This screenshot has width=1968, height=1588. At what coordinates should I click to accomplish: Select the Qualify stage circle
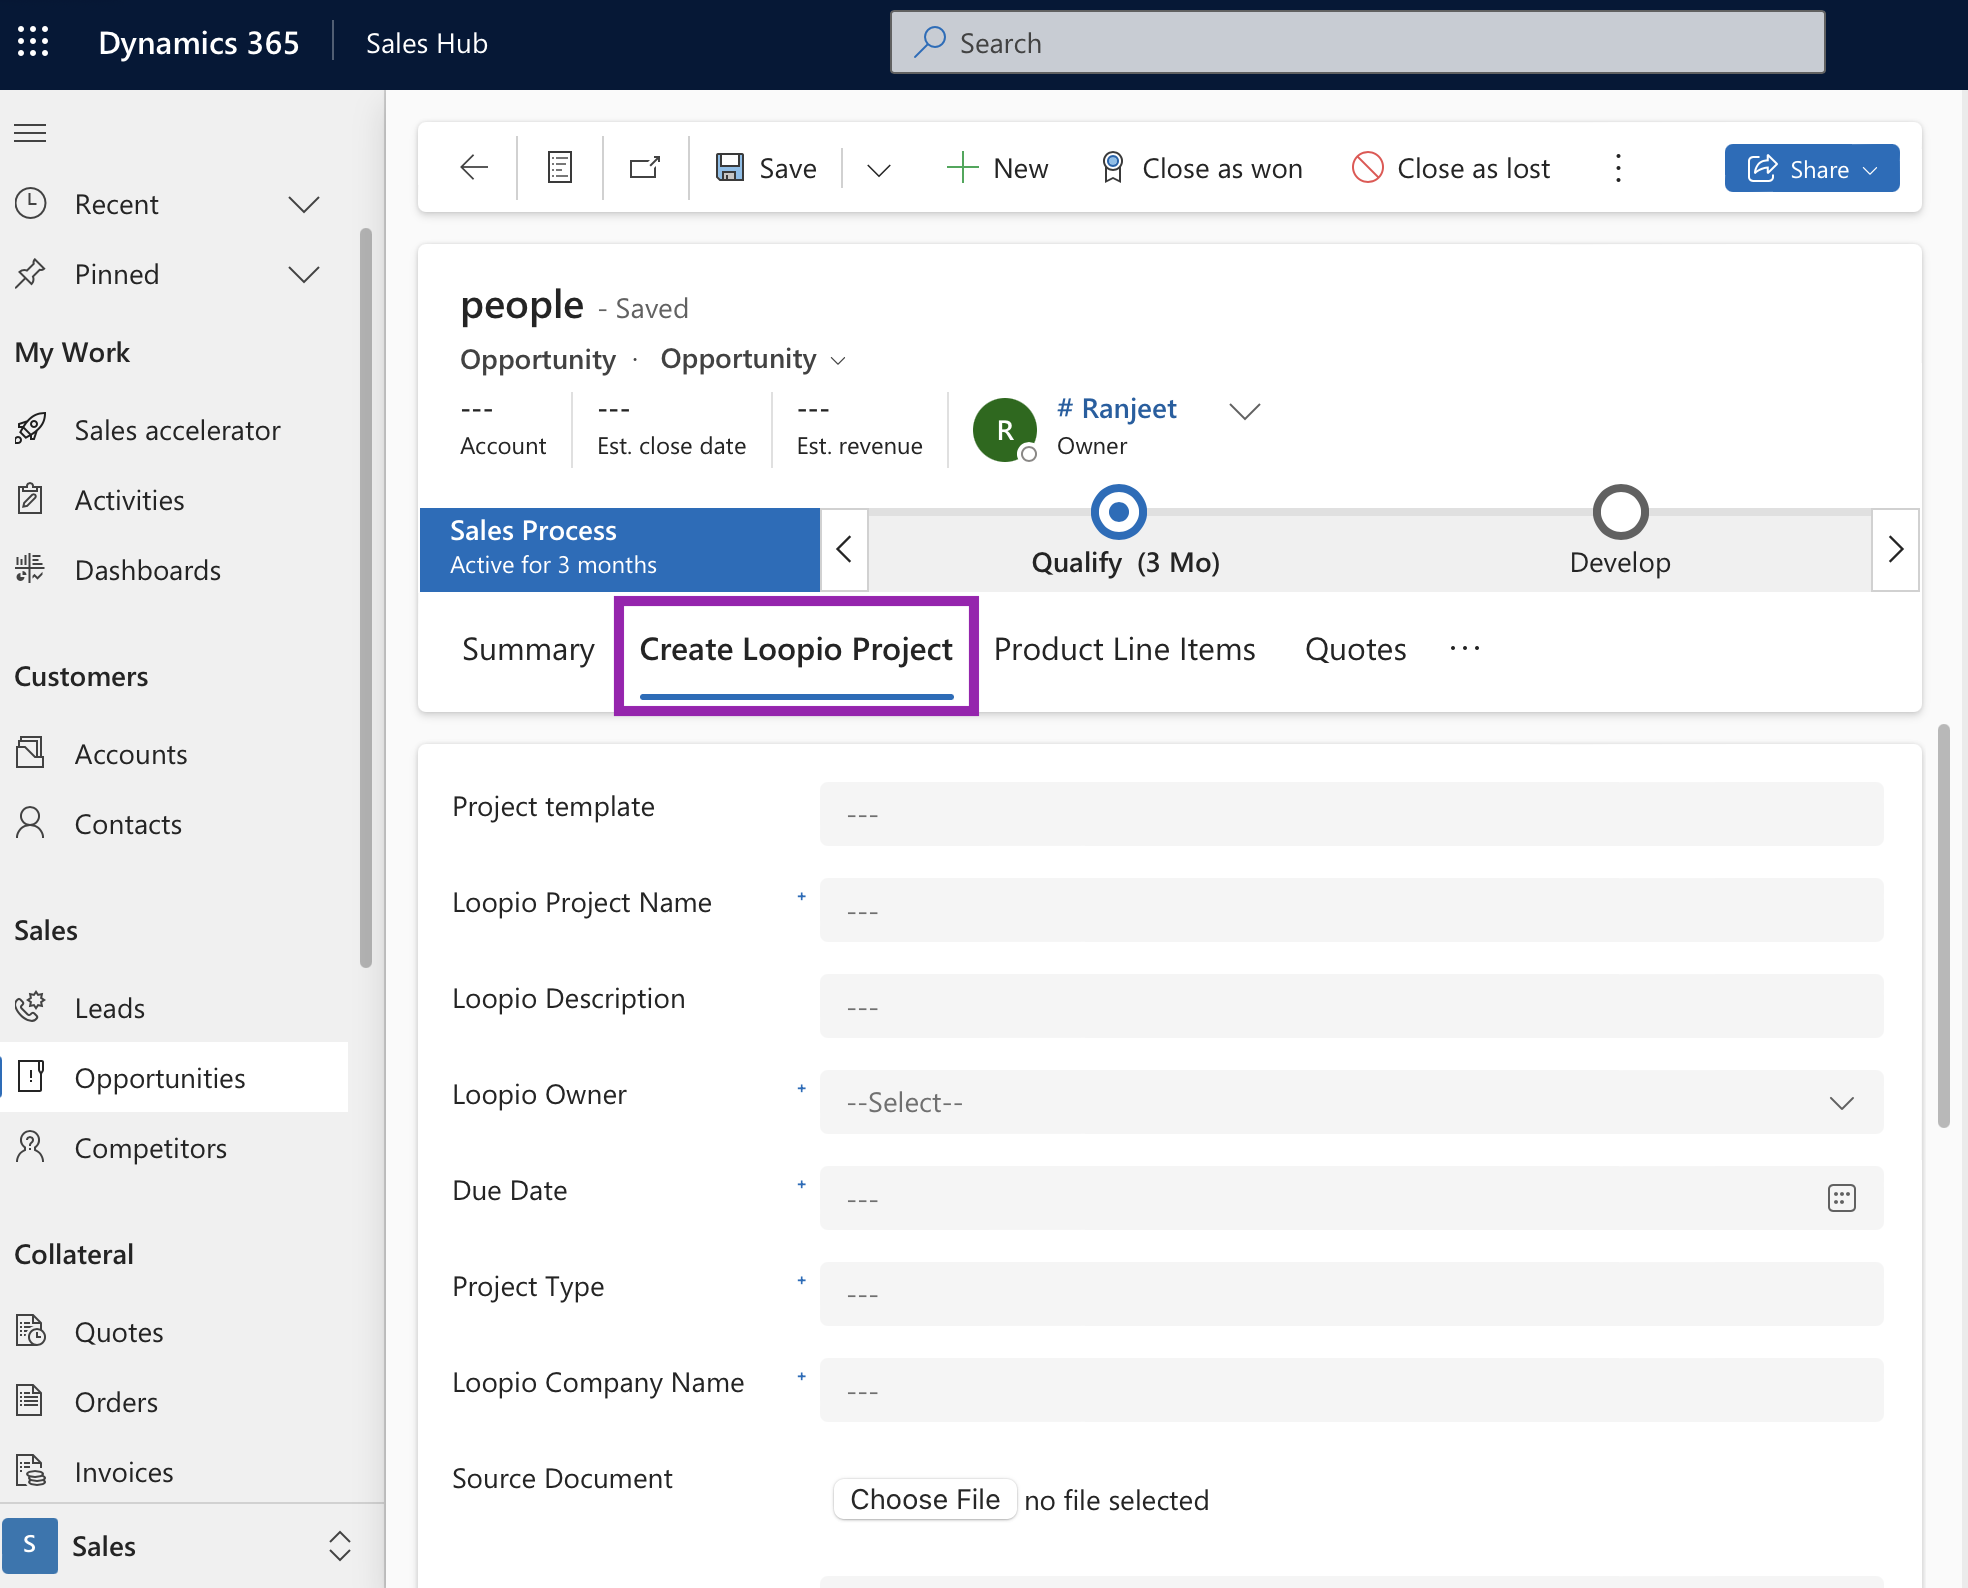click(x=1119, y=512)
